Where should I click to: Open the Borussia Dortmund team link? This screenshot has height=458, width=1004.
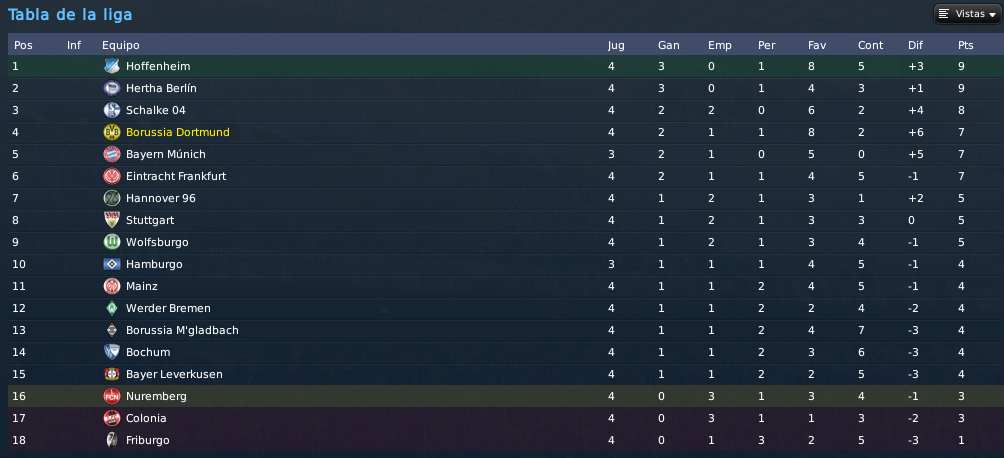point(177,132)
